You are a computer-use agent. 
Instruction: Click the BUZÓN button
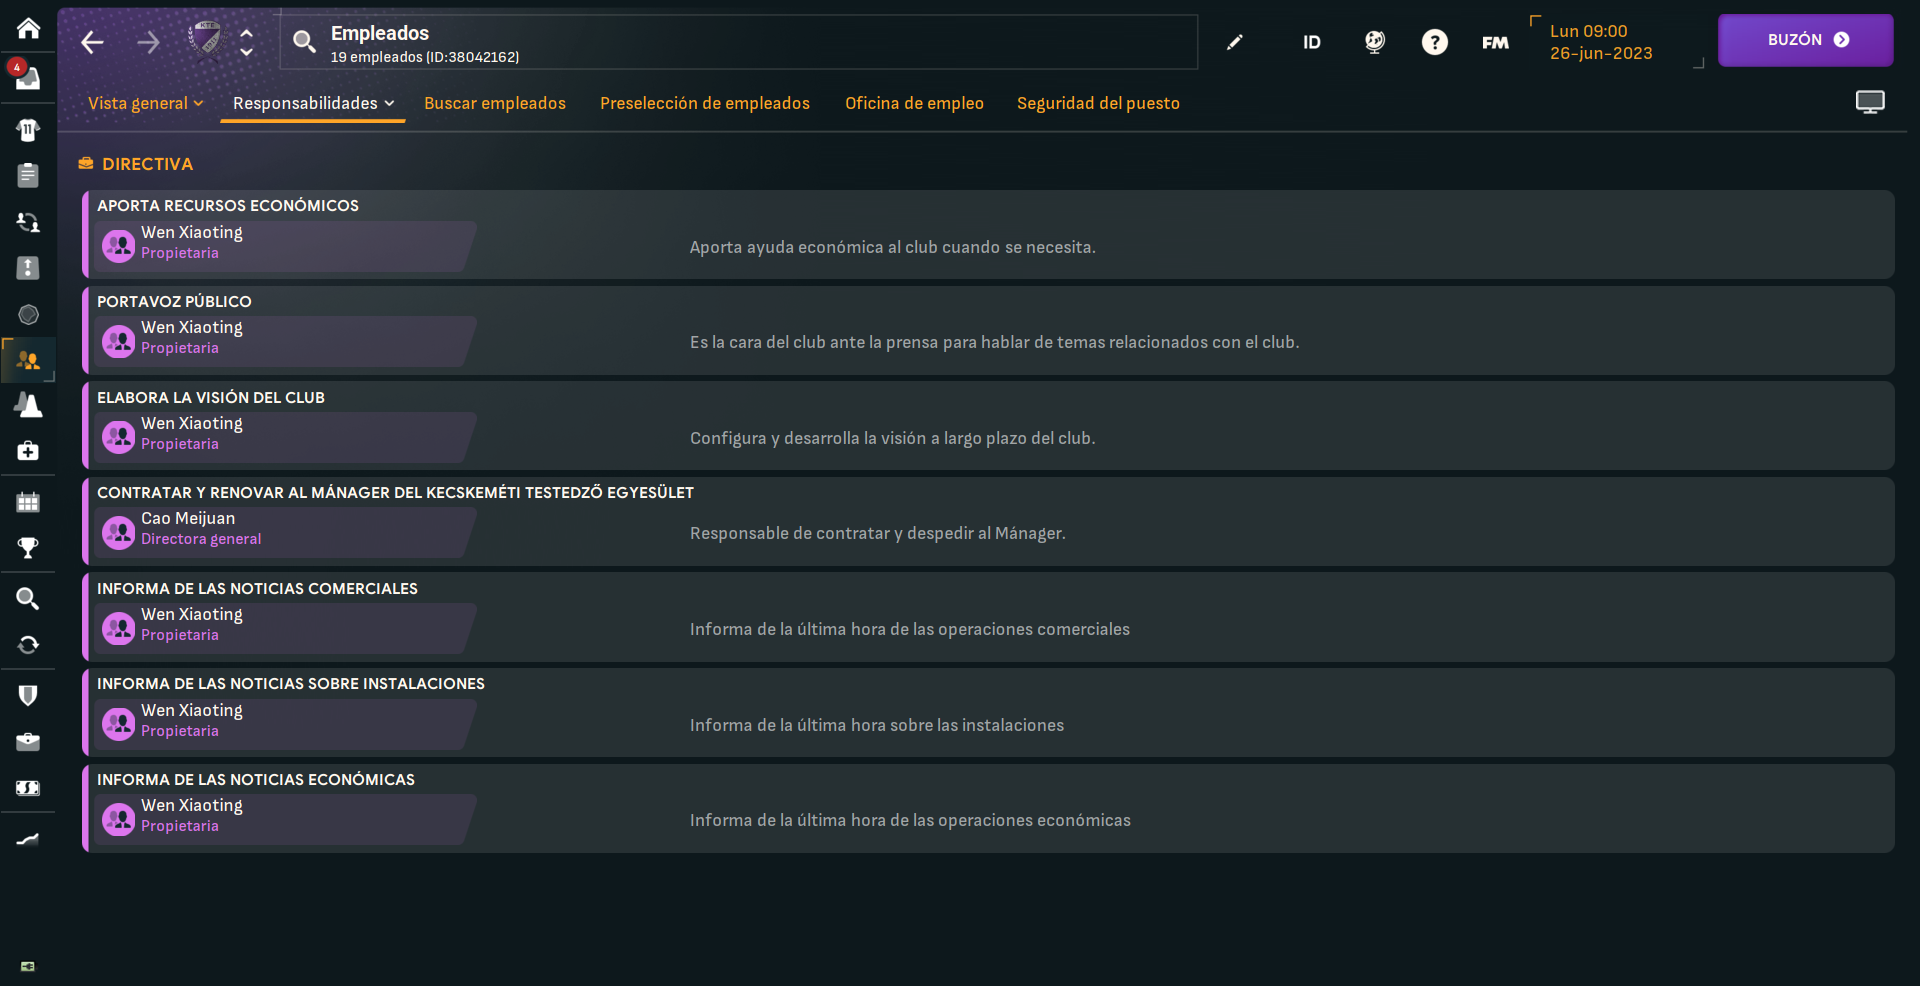[1805, 40]
